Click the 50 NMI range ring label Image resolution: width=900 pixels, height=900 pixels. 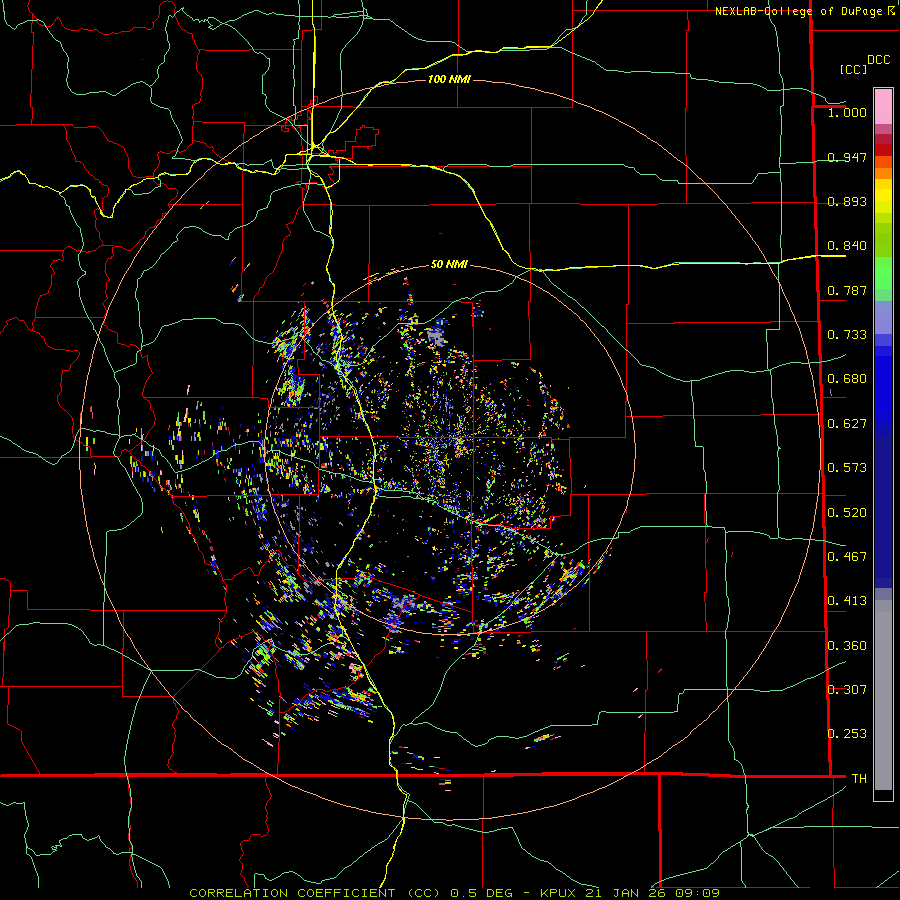coord(449,264)
